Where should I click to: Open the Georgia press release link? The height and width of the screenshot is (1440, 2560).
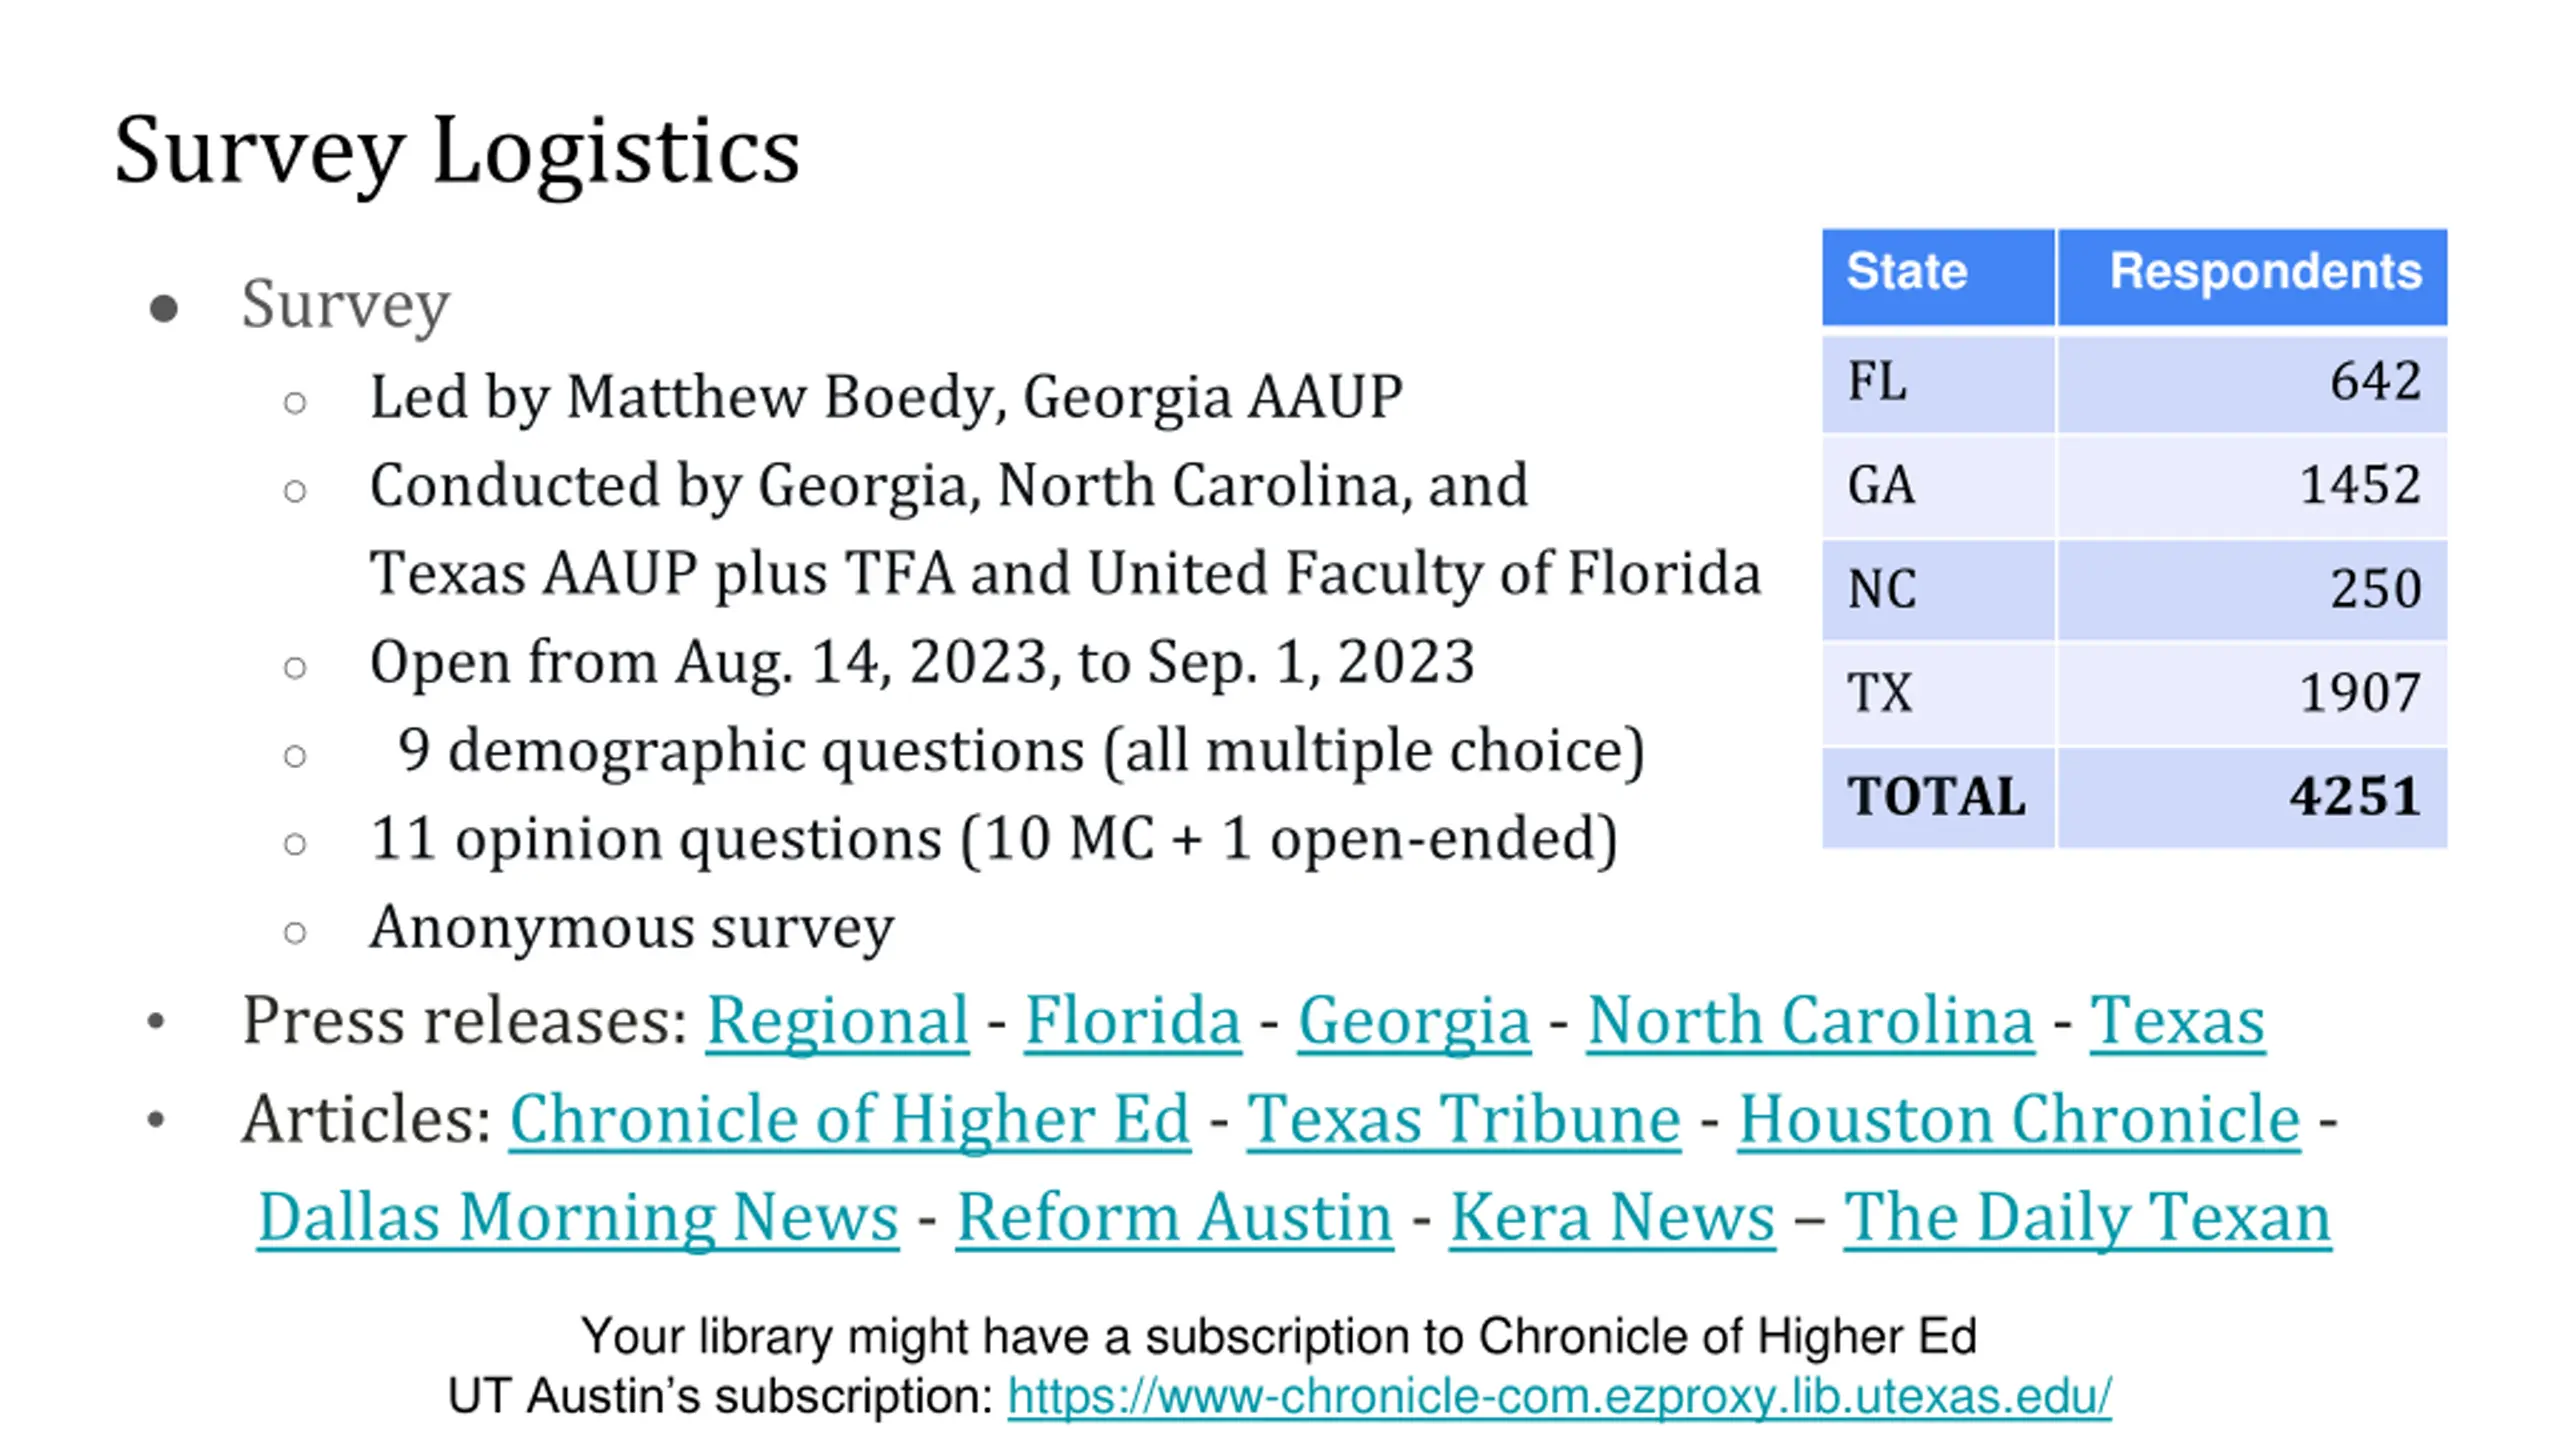[1414, 1021]
